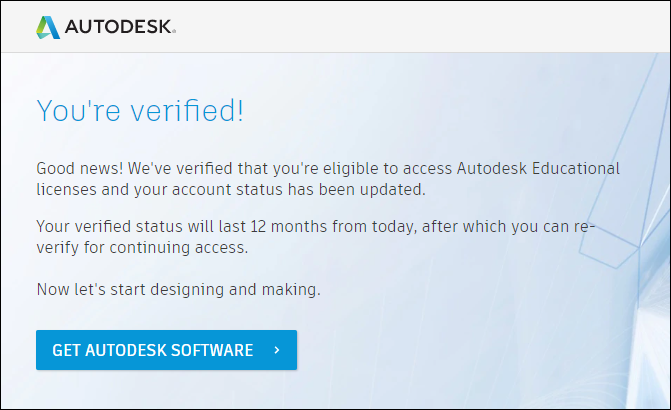
Task: Click the "continuing access" text
Action: (x=194, y=246)
